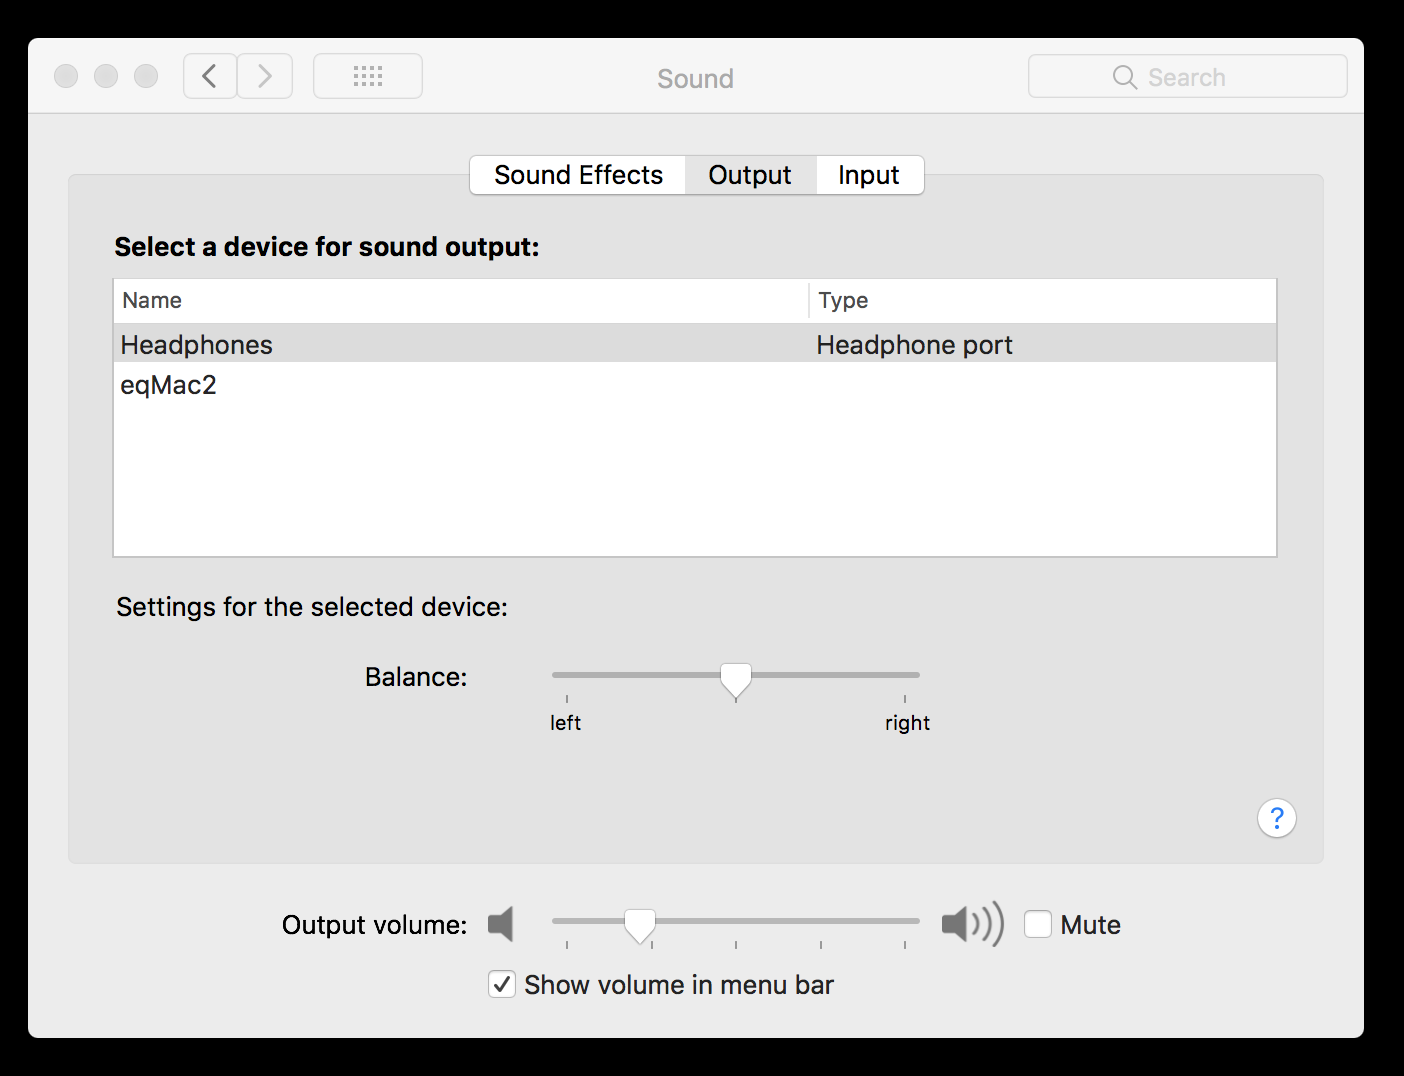Screen dimensions: 1404x1076
Task: Uncheck Show volume in menu bar
Action: (502, 984)
